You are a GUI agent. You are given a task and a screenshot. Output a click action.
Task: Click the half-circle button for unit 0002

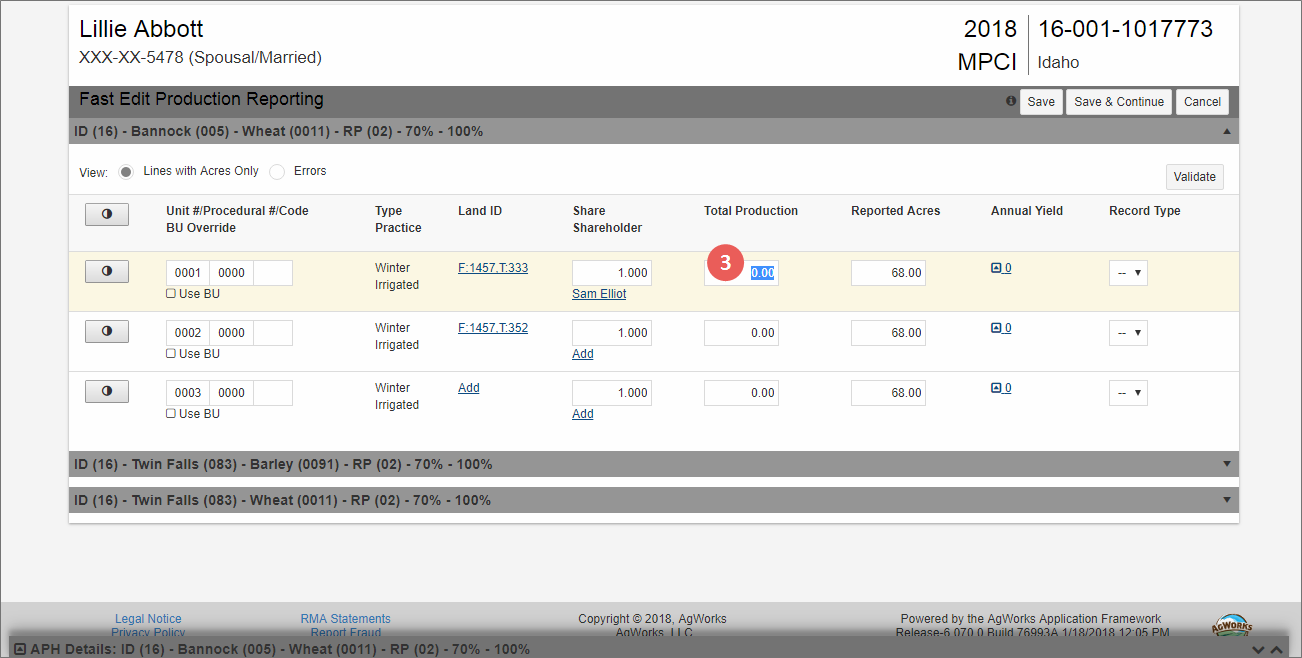coord(107,331)
